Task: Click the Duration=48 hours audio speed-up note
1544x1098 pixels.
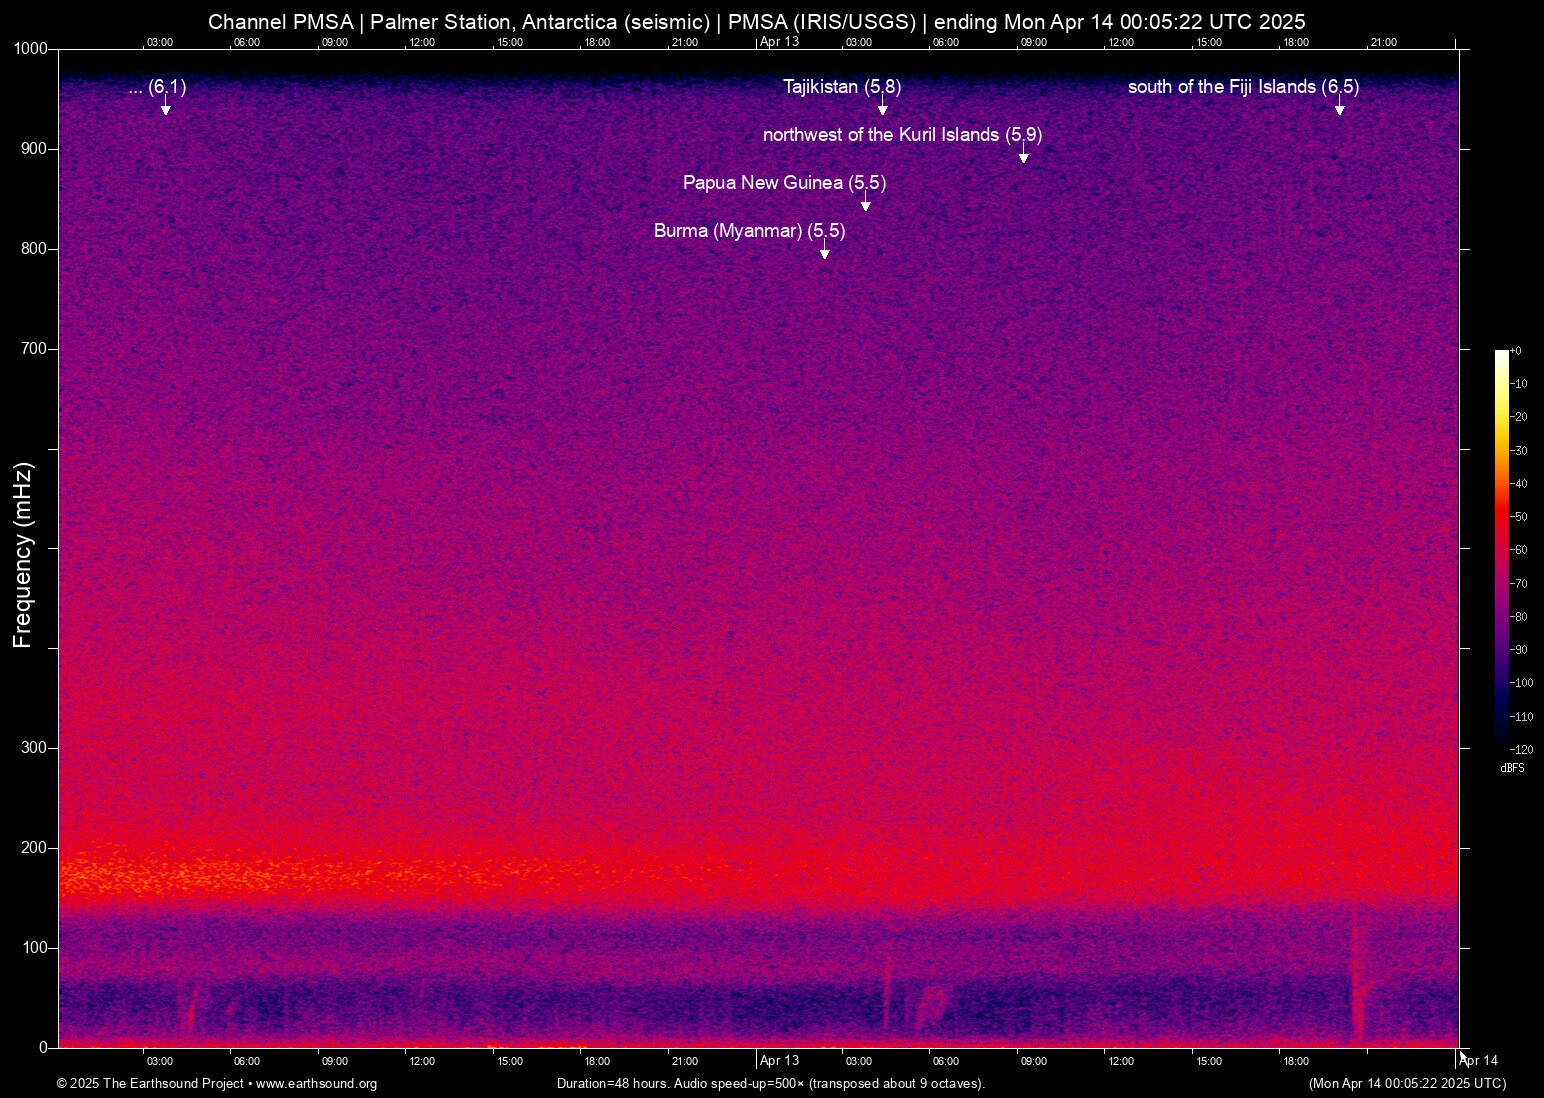Action: tap(771, 1084)
